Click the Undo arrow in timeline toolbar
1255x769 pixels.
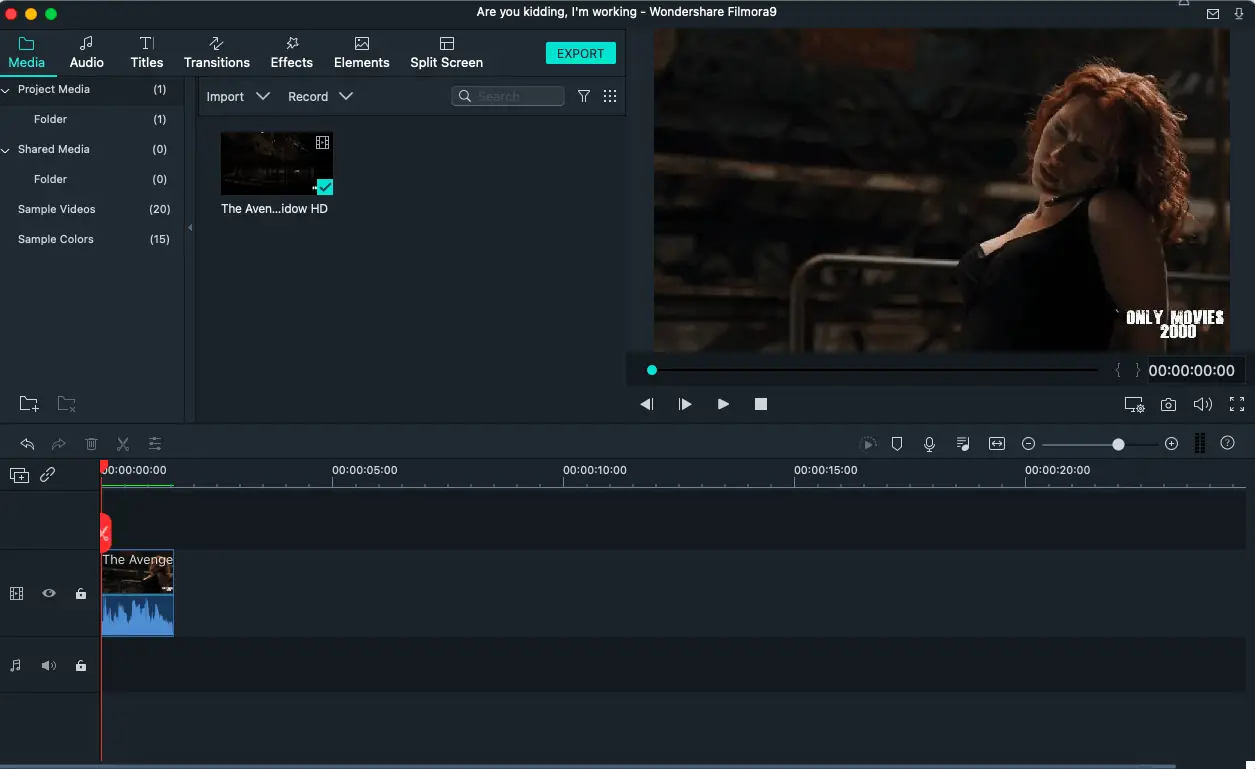pos(27,444)
